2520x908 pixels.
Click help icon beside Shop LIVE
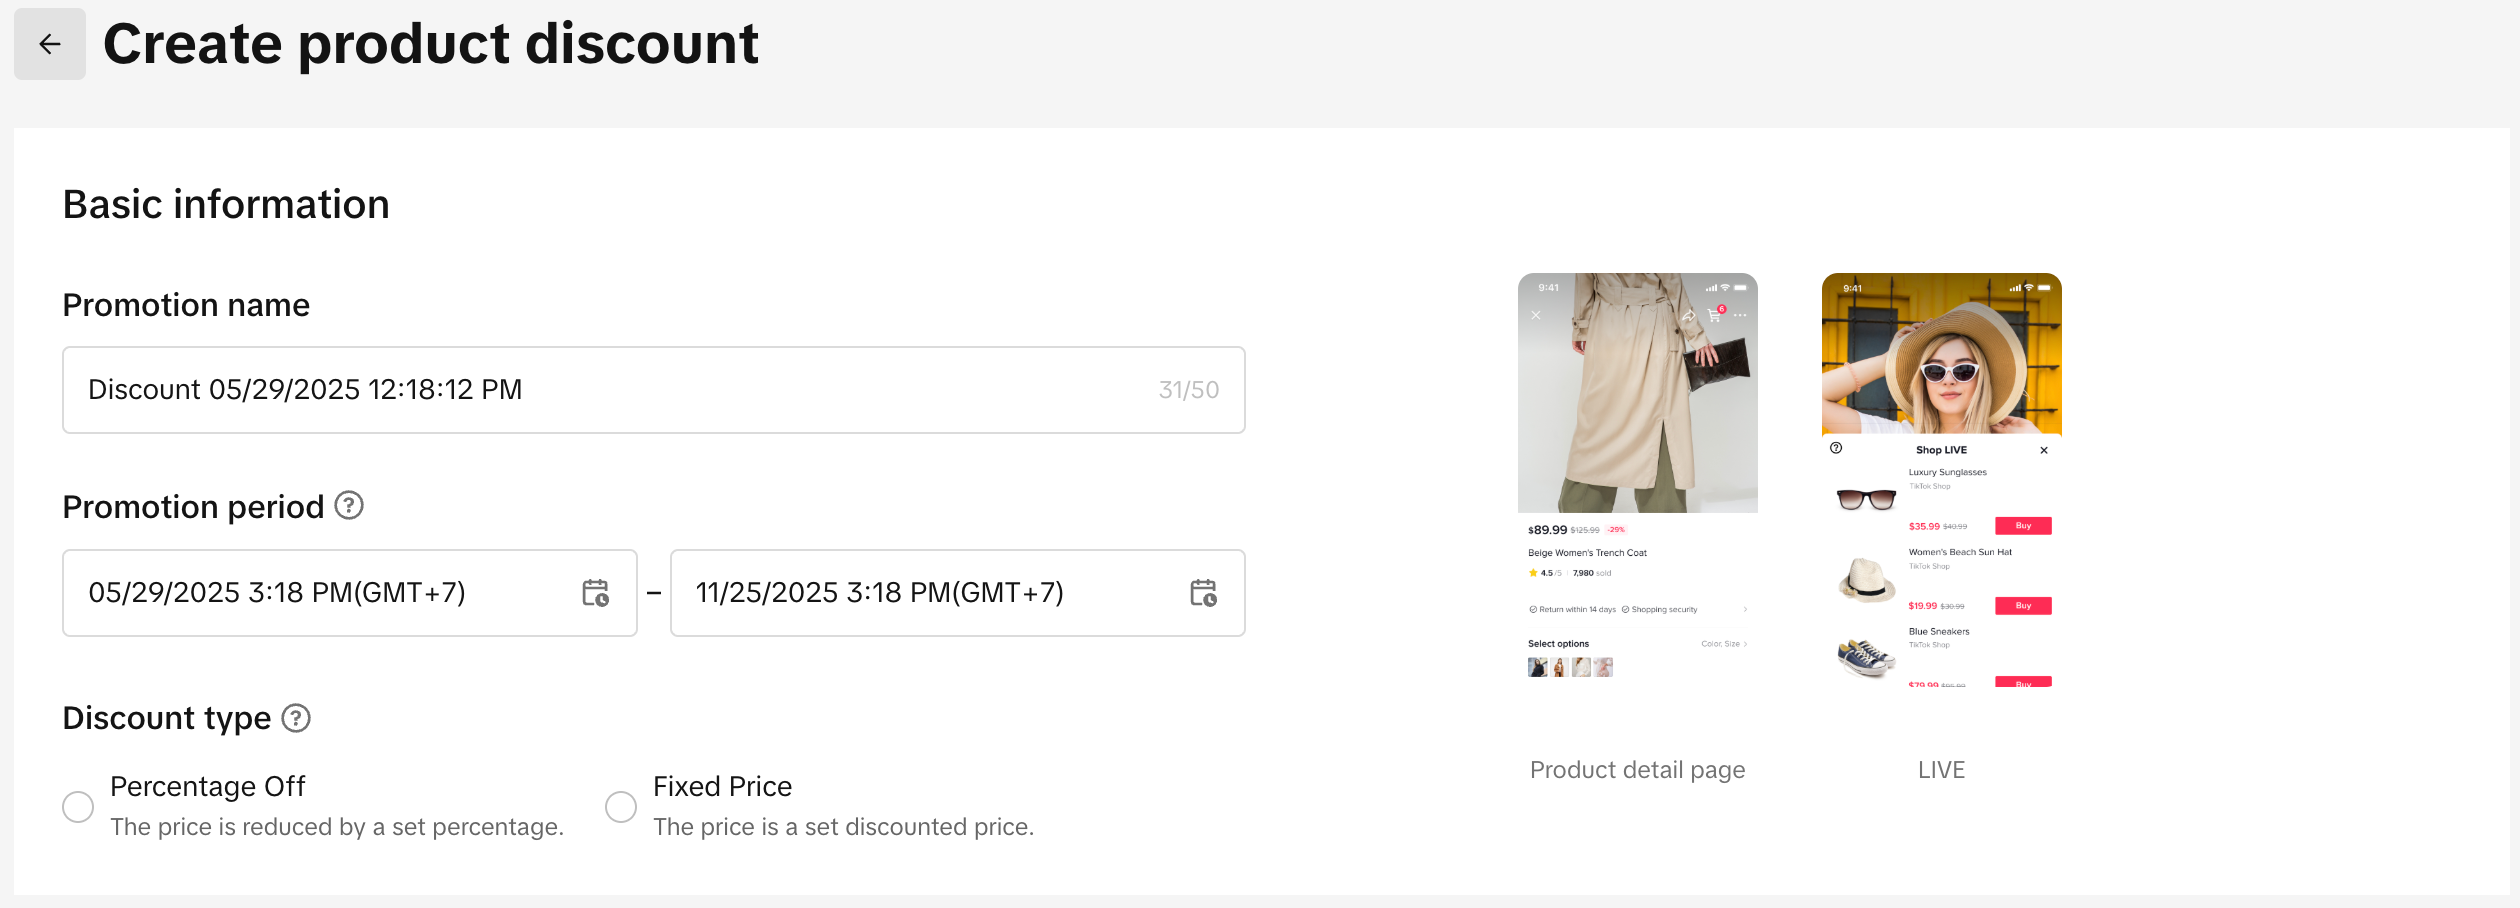1836,448
